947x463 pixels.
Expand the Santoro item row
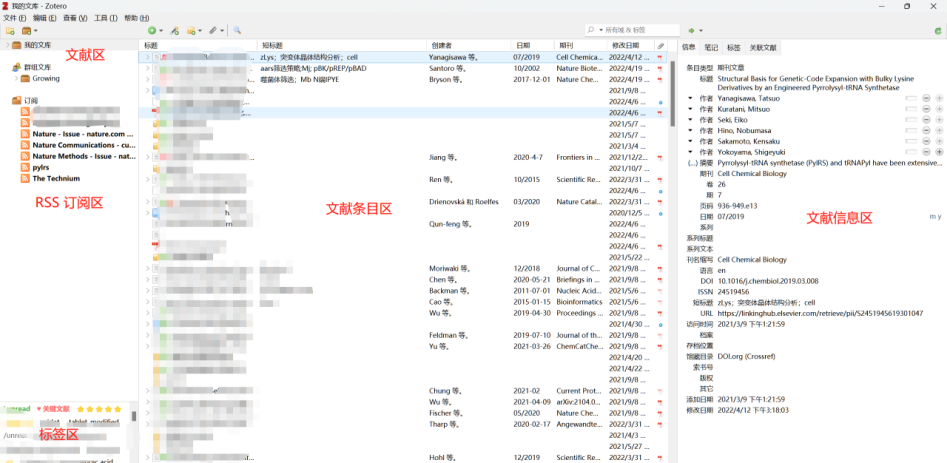(x=147, y=68)
